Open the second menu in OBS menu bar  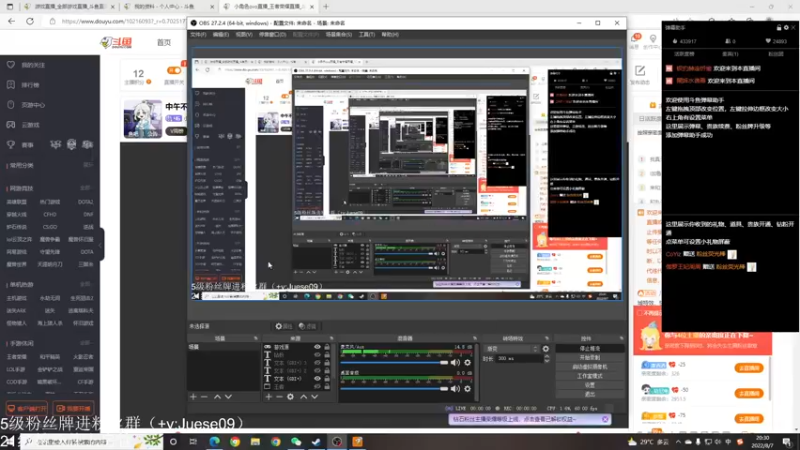[220, 35]
